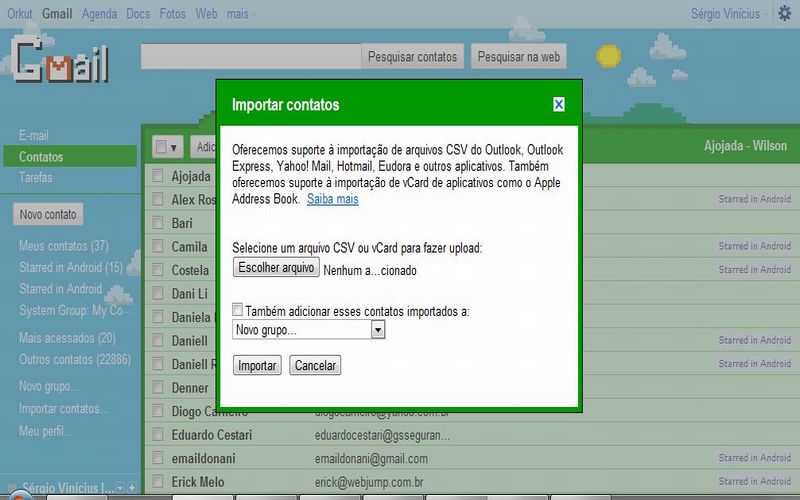Close the Importar contatos dialog
Viewport: 800px width, 500px height.
coord(559,104)
